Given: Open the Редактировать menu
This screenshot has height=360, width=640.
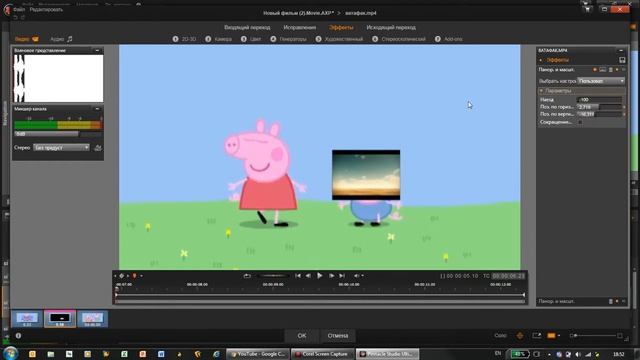Looking at the screenshot, I should pos(46,9).
